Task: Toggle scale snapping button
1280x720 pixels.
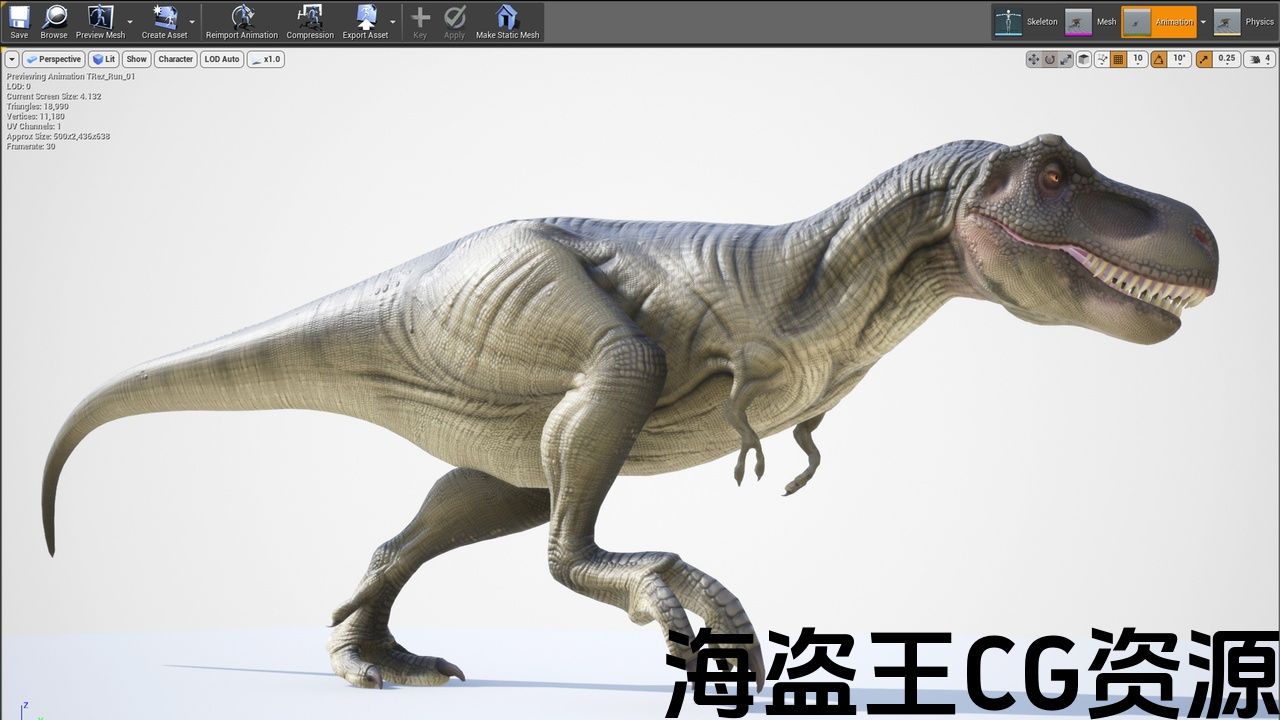Action: (x=1204, y=59)
